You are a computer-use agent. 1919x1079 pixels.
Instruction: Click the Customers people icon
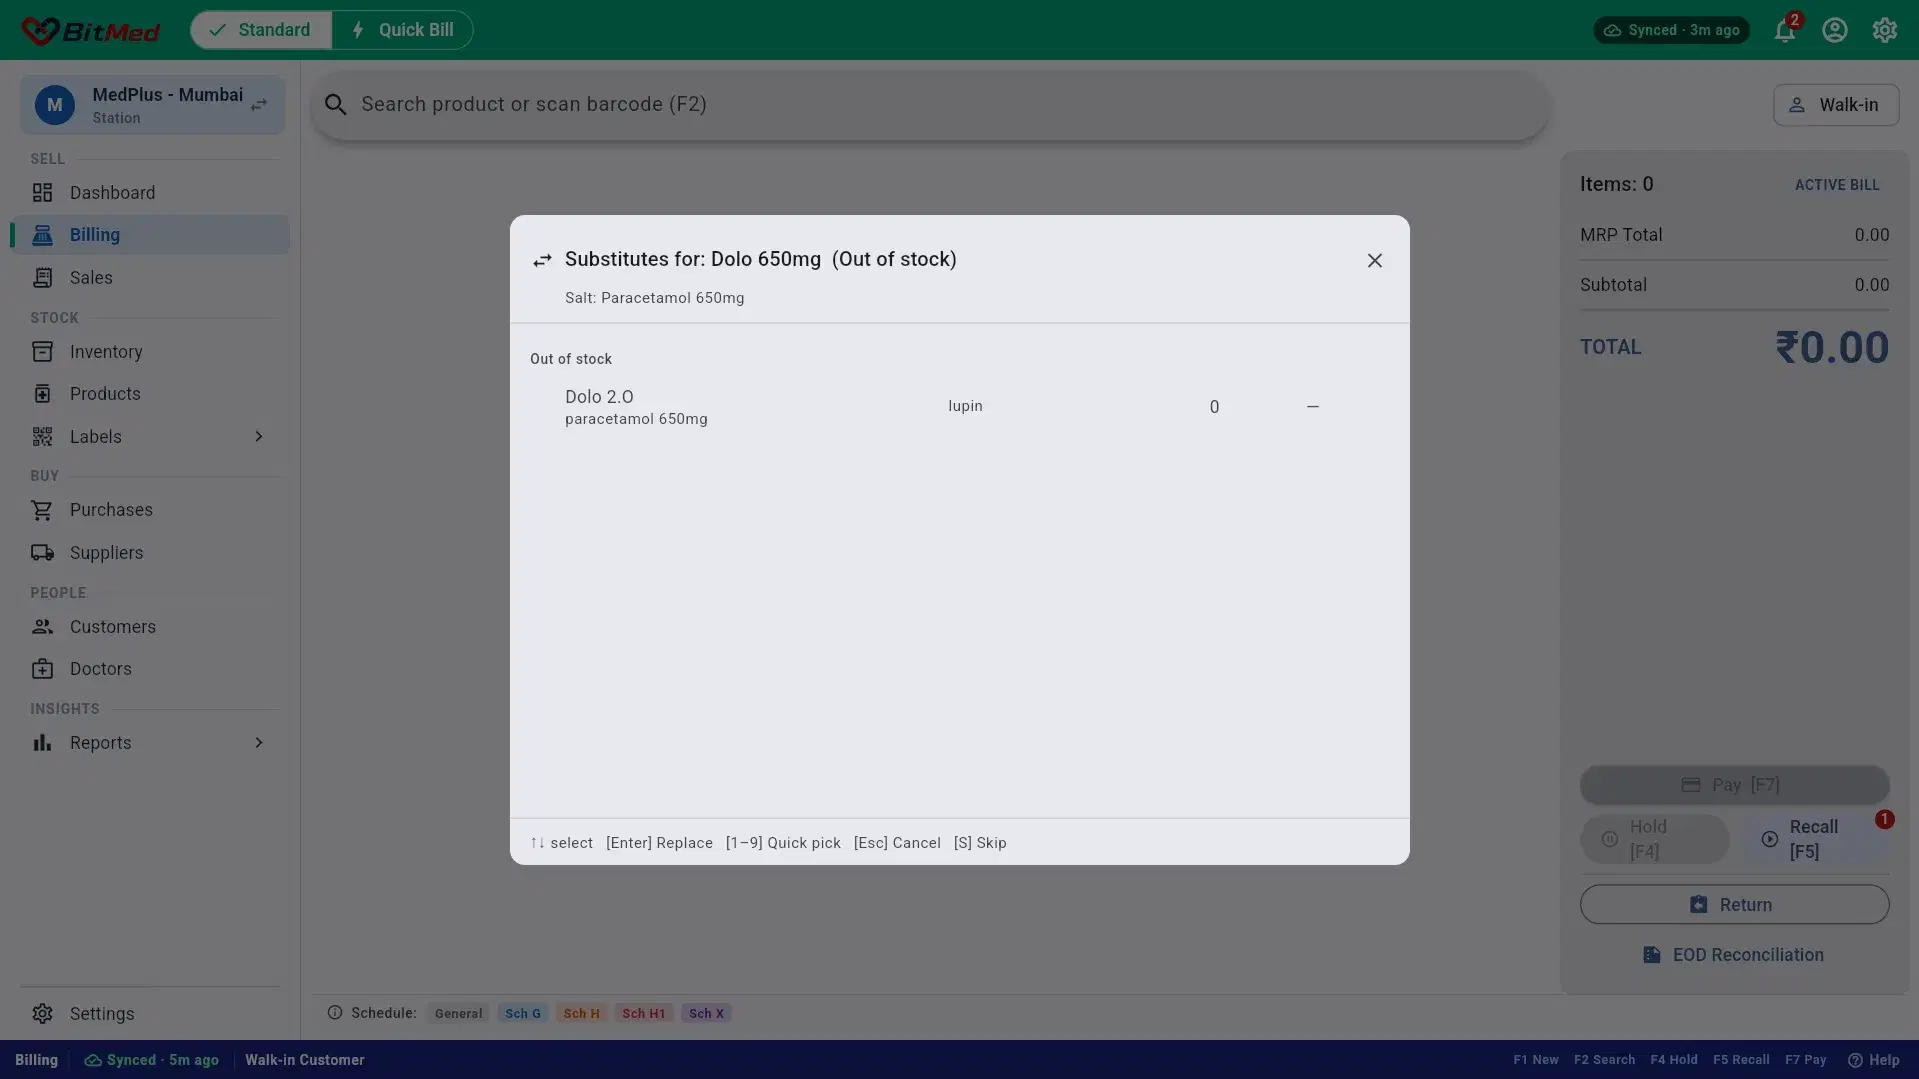click(x=42, y=627)
